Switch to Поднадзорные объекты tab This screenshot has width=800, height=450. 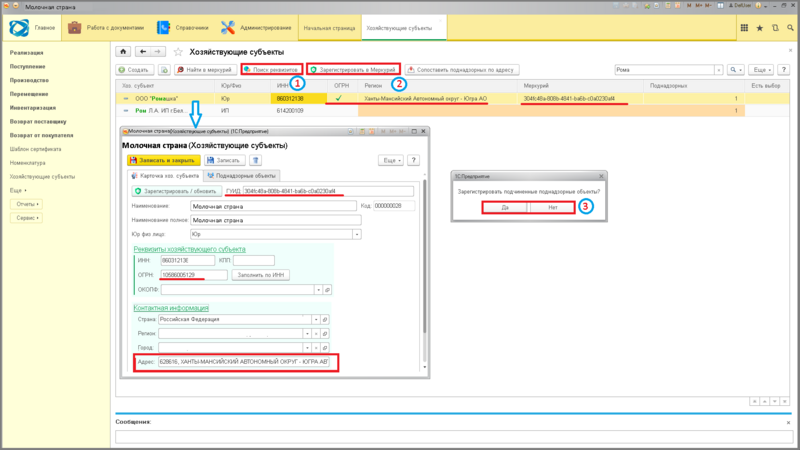tap(242, 176)
